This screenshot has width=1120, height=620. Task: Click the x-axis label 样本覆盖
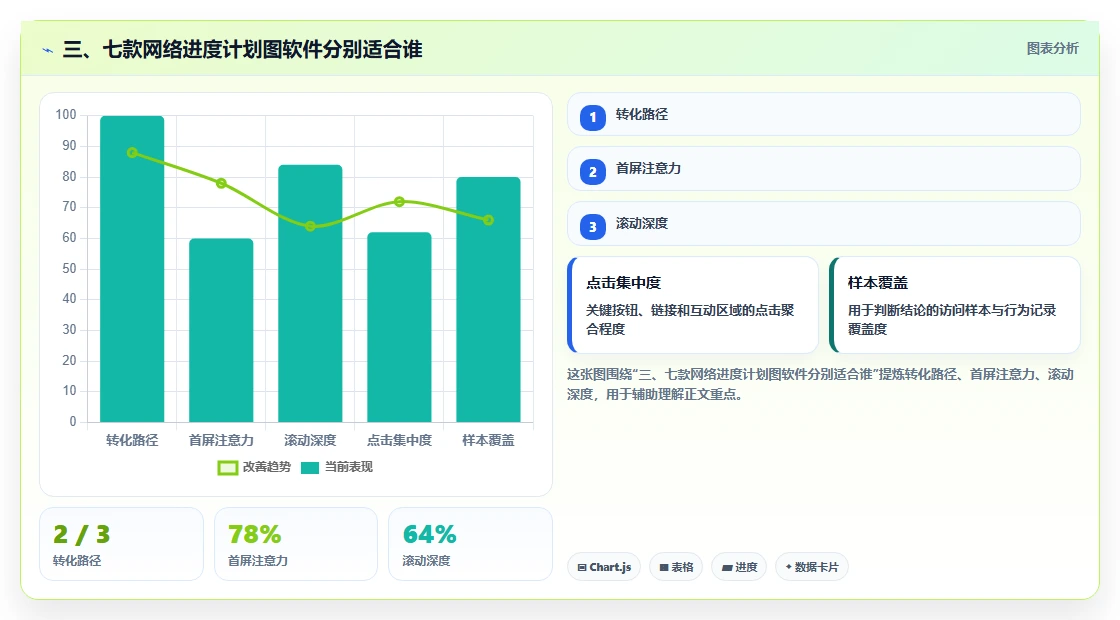(489, 440)
